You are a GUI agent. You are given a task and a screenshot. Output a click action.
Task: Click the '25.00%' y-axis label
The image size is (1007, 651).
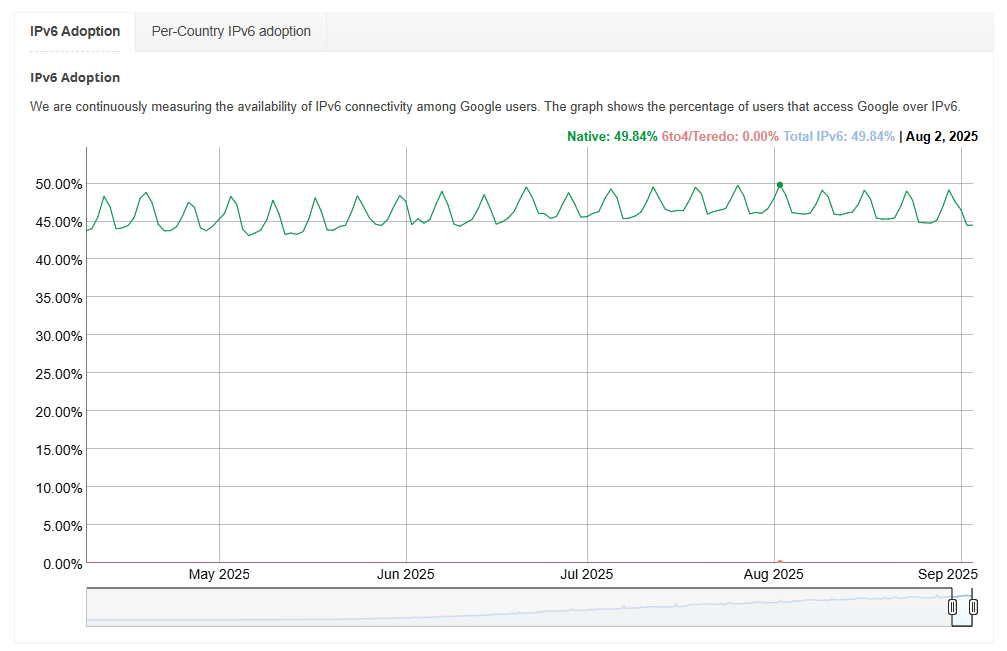pyautogui.click(x=59, y=374)
